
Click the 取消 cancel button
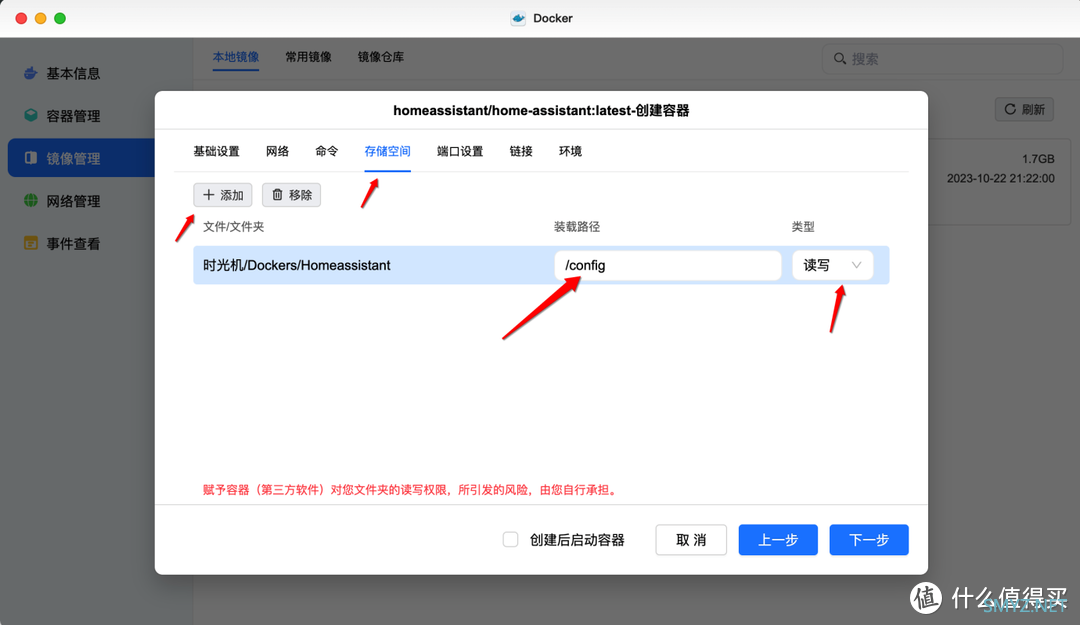pos(691,540)
